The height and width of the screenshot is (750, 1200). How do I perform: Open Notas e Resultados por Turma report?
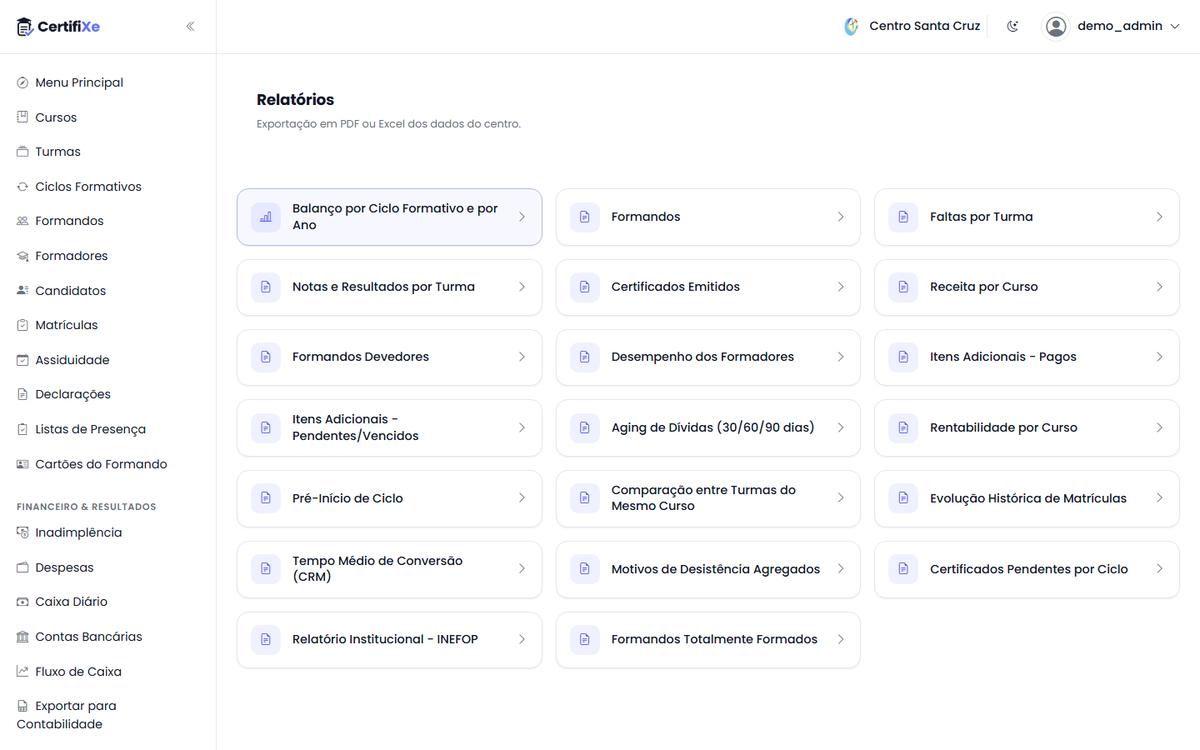point(389,287)
